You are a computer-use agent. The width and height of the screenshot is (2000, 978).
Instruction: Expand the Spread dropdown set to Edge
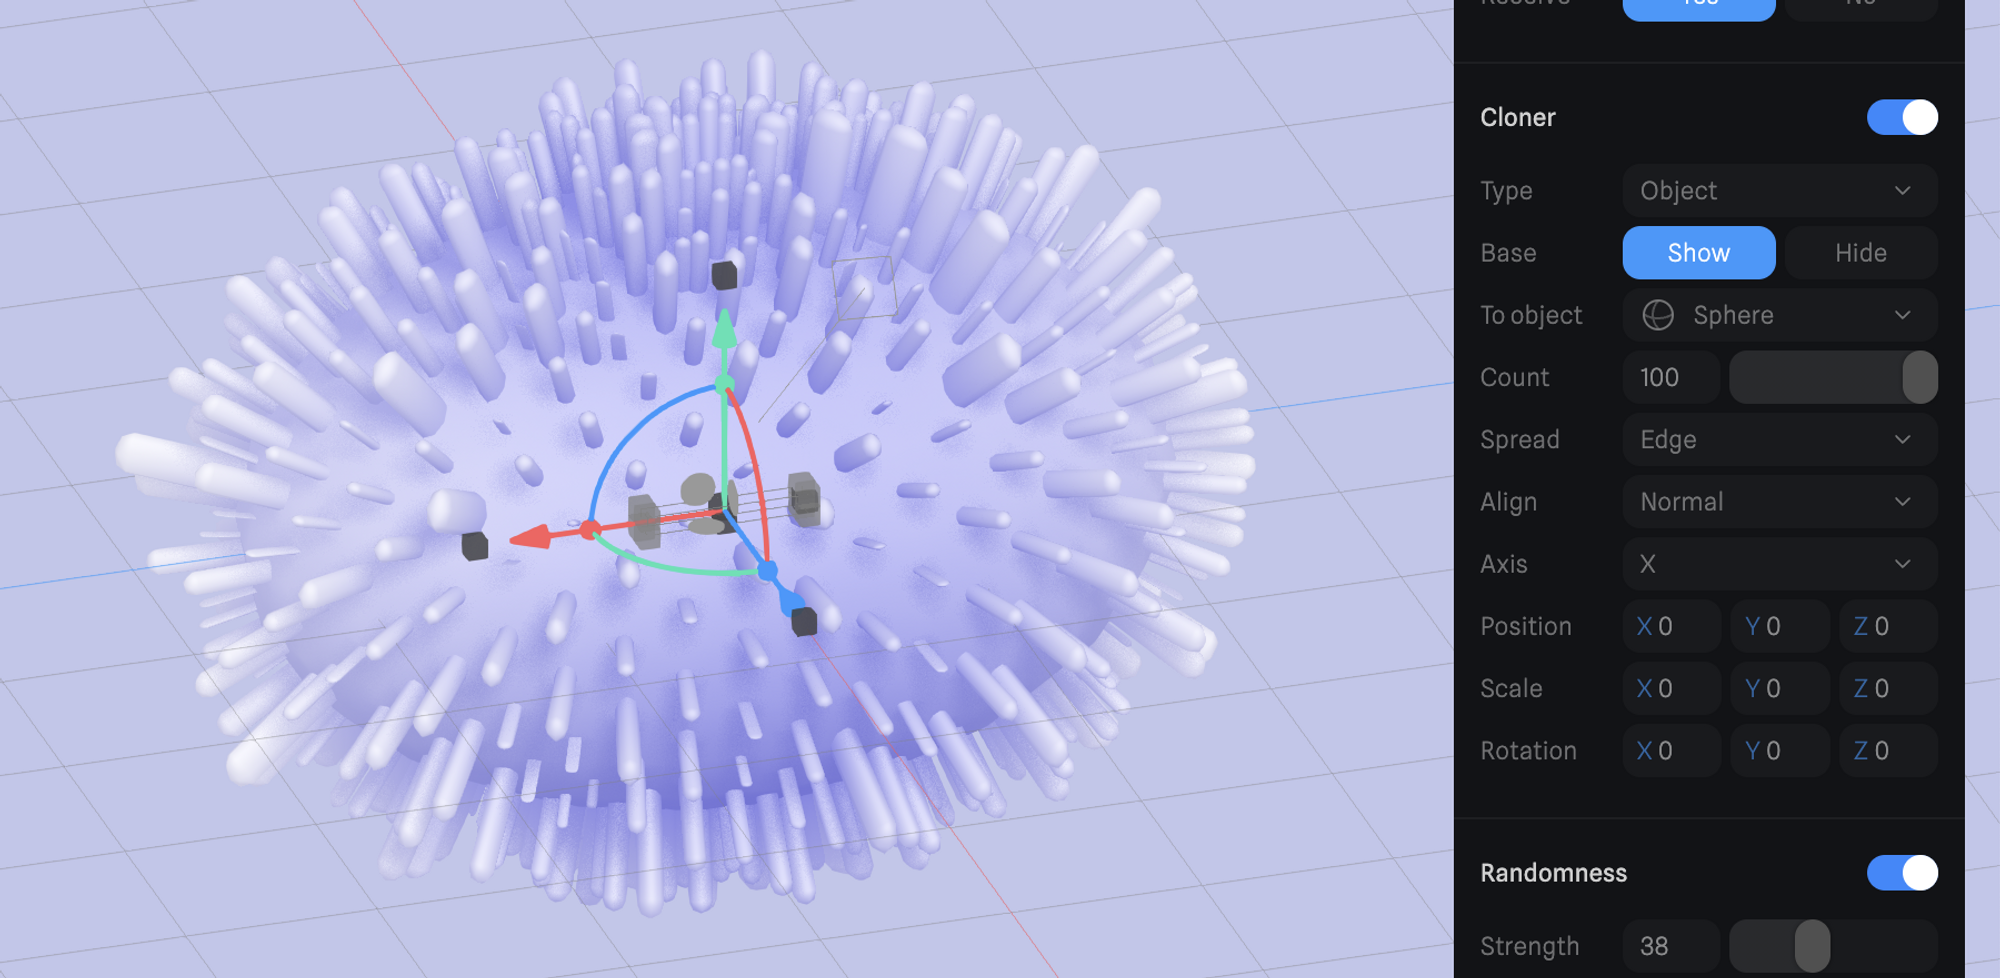(x=1779, y=440)
